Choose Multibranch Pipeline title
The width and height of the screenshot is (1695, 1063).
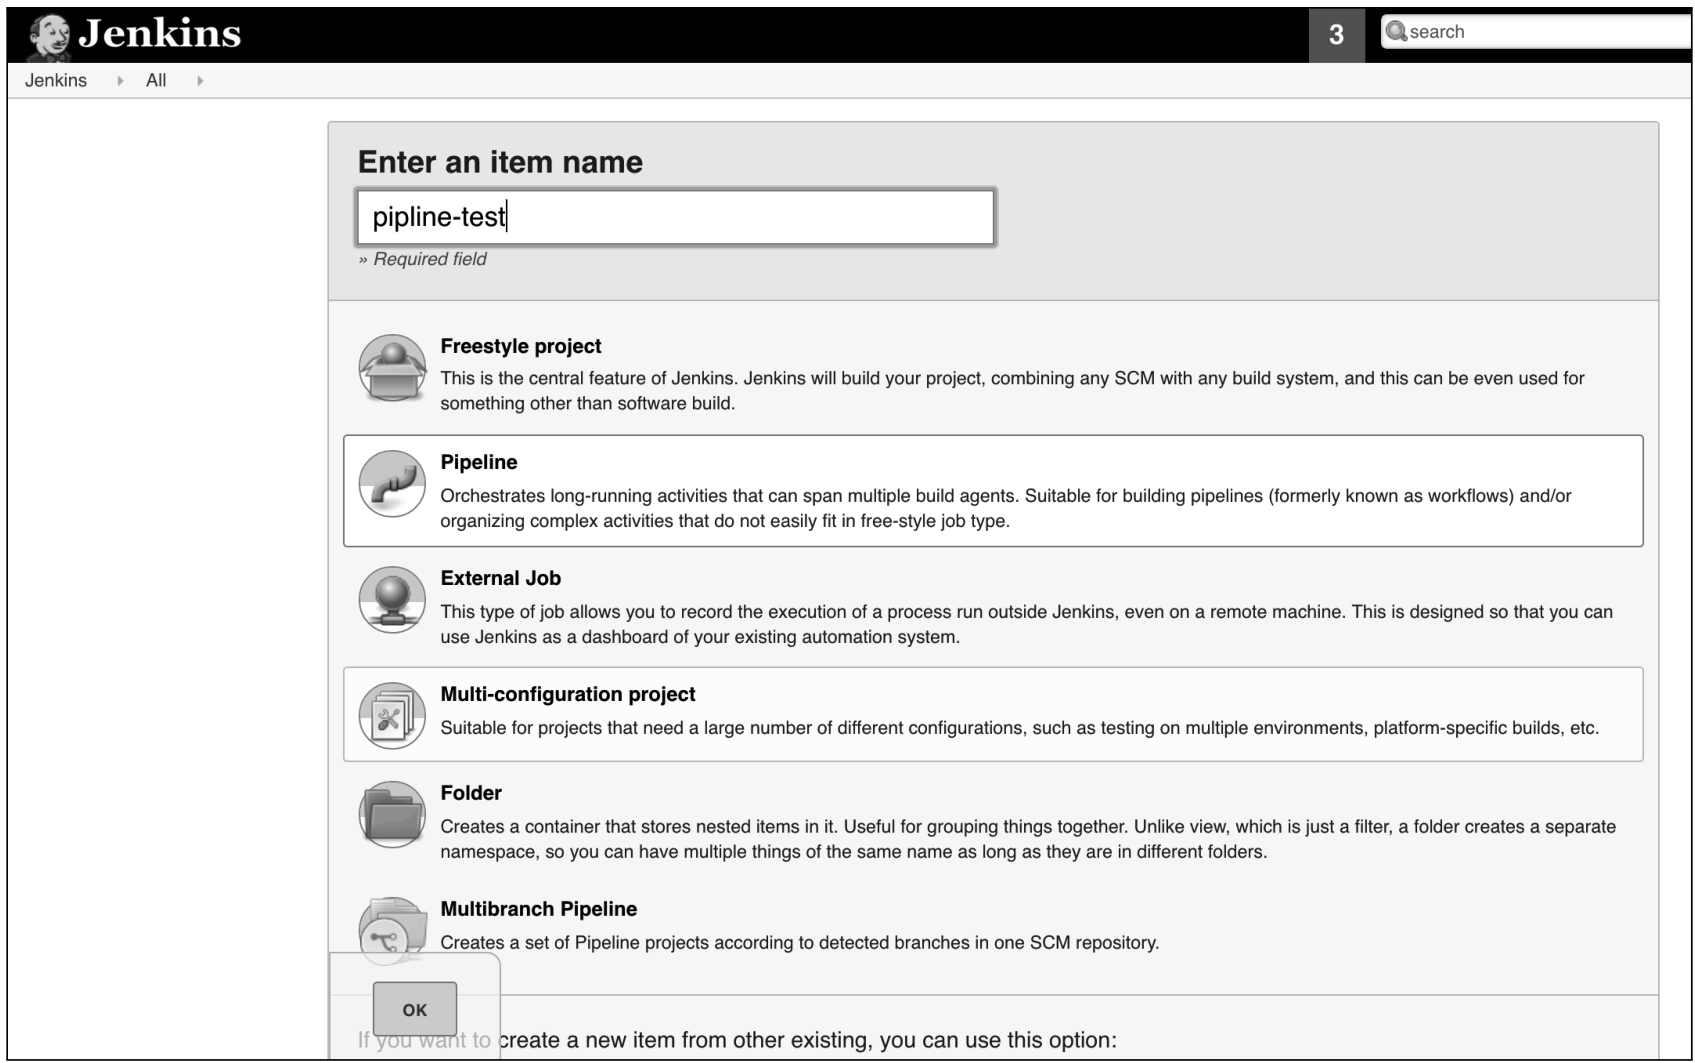pos(539,909)
